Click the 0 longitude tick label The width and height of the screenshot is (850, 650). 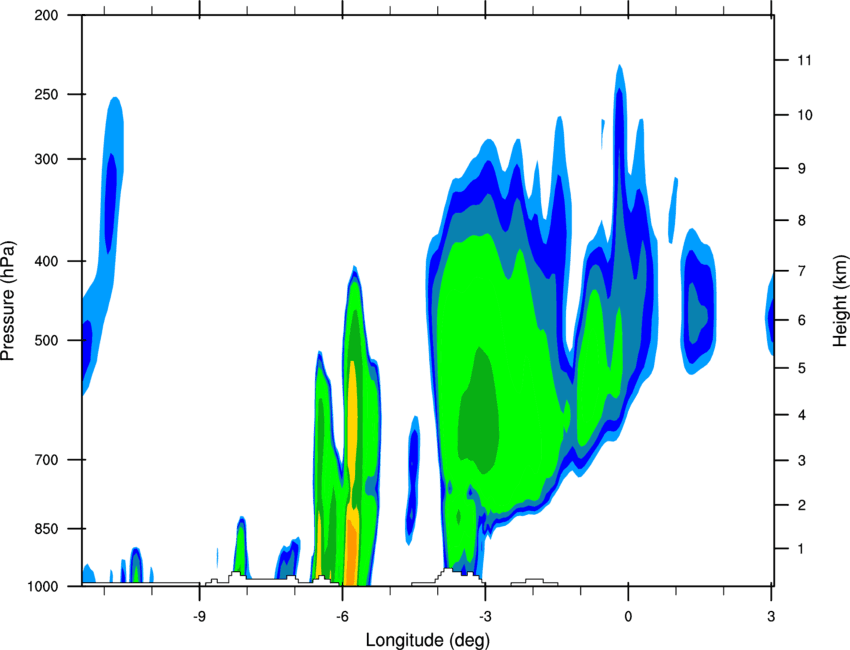coord(628,616)
